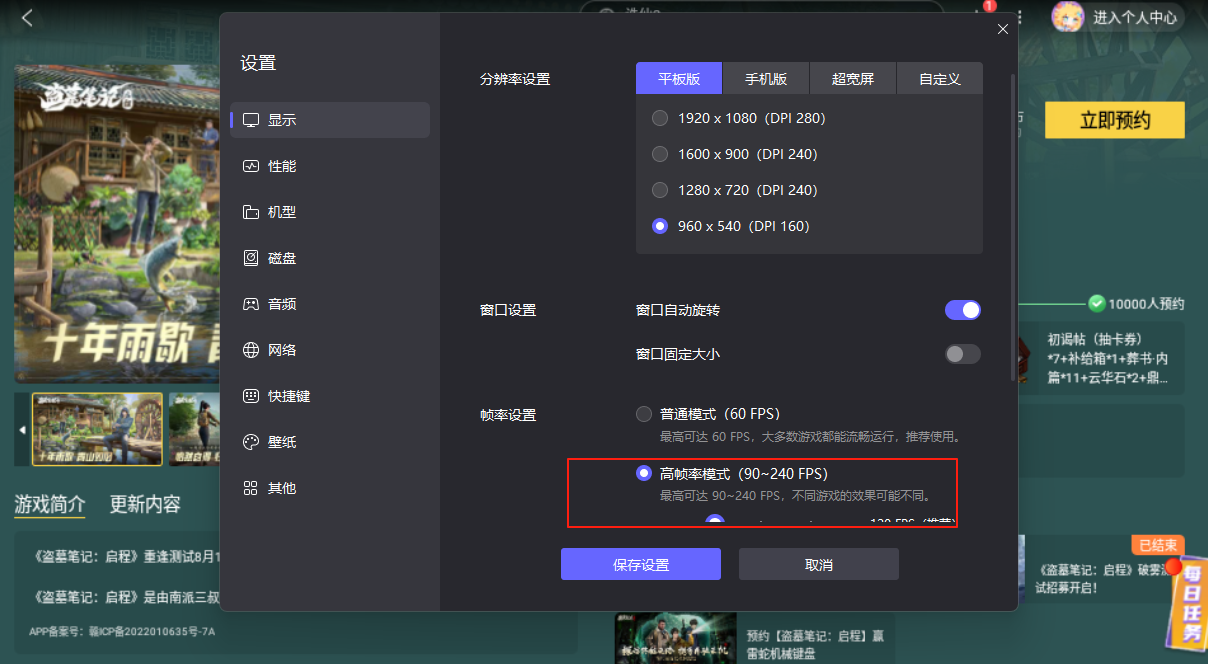Select the second screenshot thumbnail

click(194, 429)
